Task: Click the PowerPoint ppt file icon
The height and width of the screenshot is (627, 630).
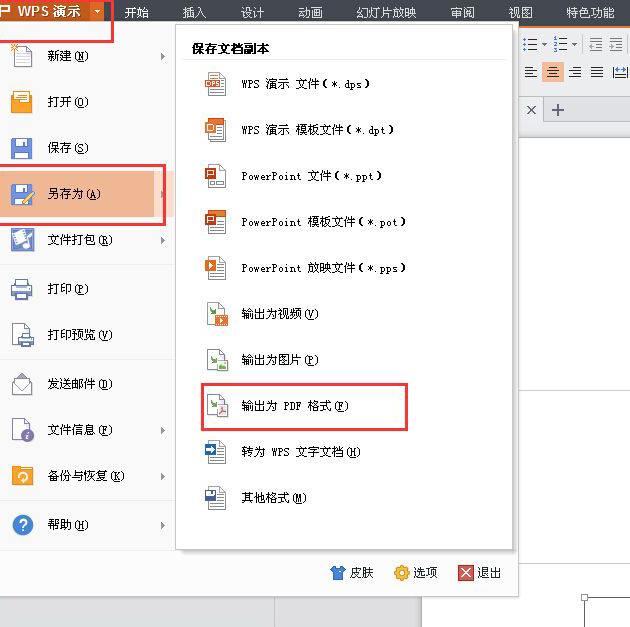Action: click(x=216, y=176)
